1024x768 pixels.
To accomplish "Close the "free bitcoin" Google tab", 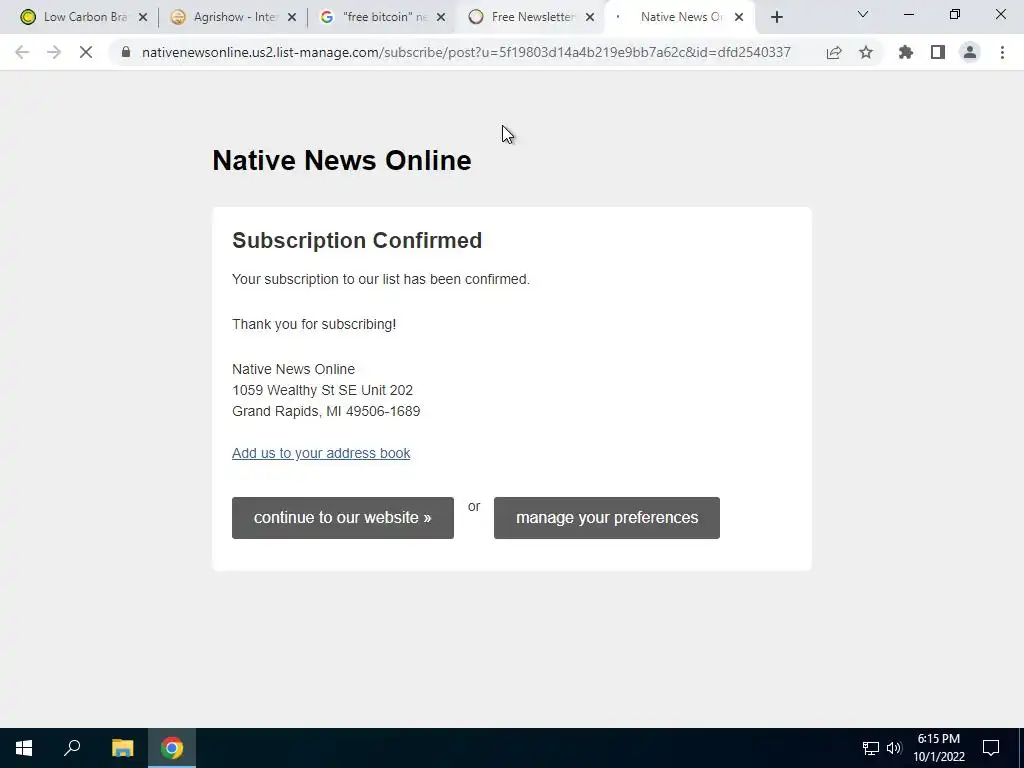I will 441,18.
